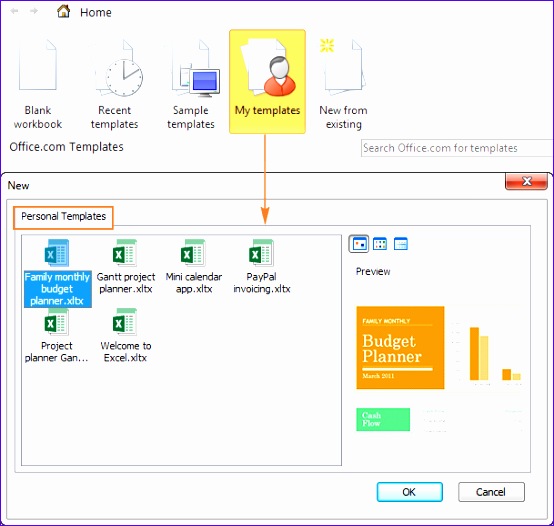Click the Home breadcrumb text

coord(96,12)
